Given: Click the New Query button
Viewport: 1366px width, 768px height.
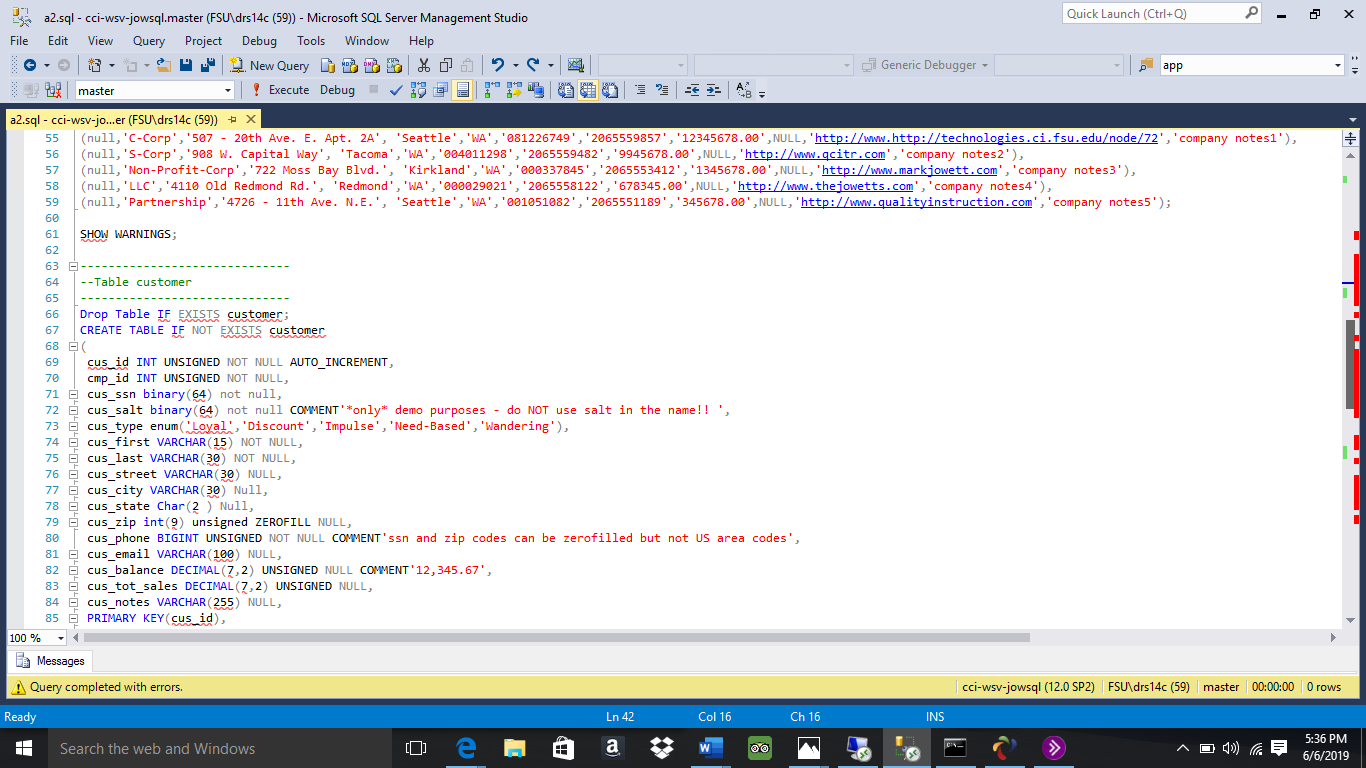Looking at the screenshot, I should [269, 65].
